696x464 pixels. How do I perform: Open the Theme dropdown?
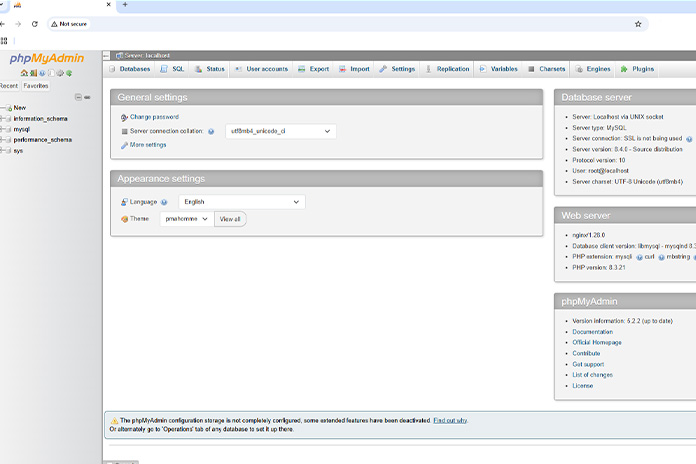187,218
